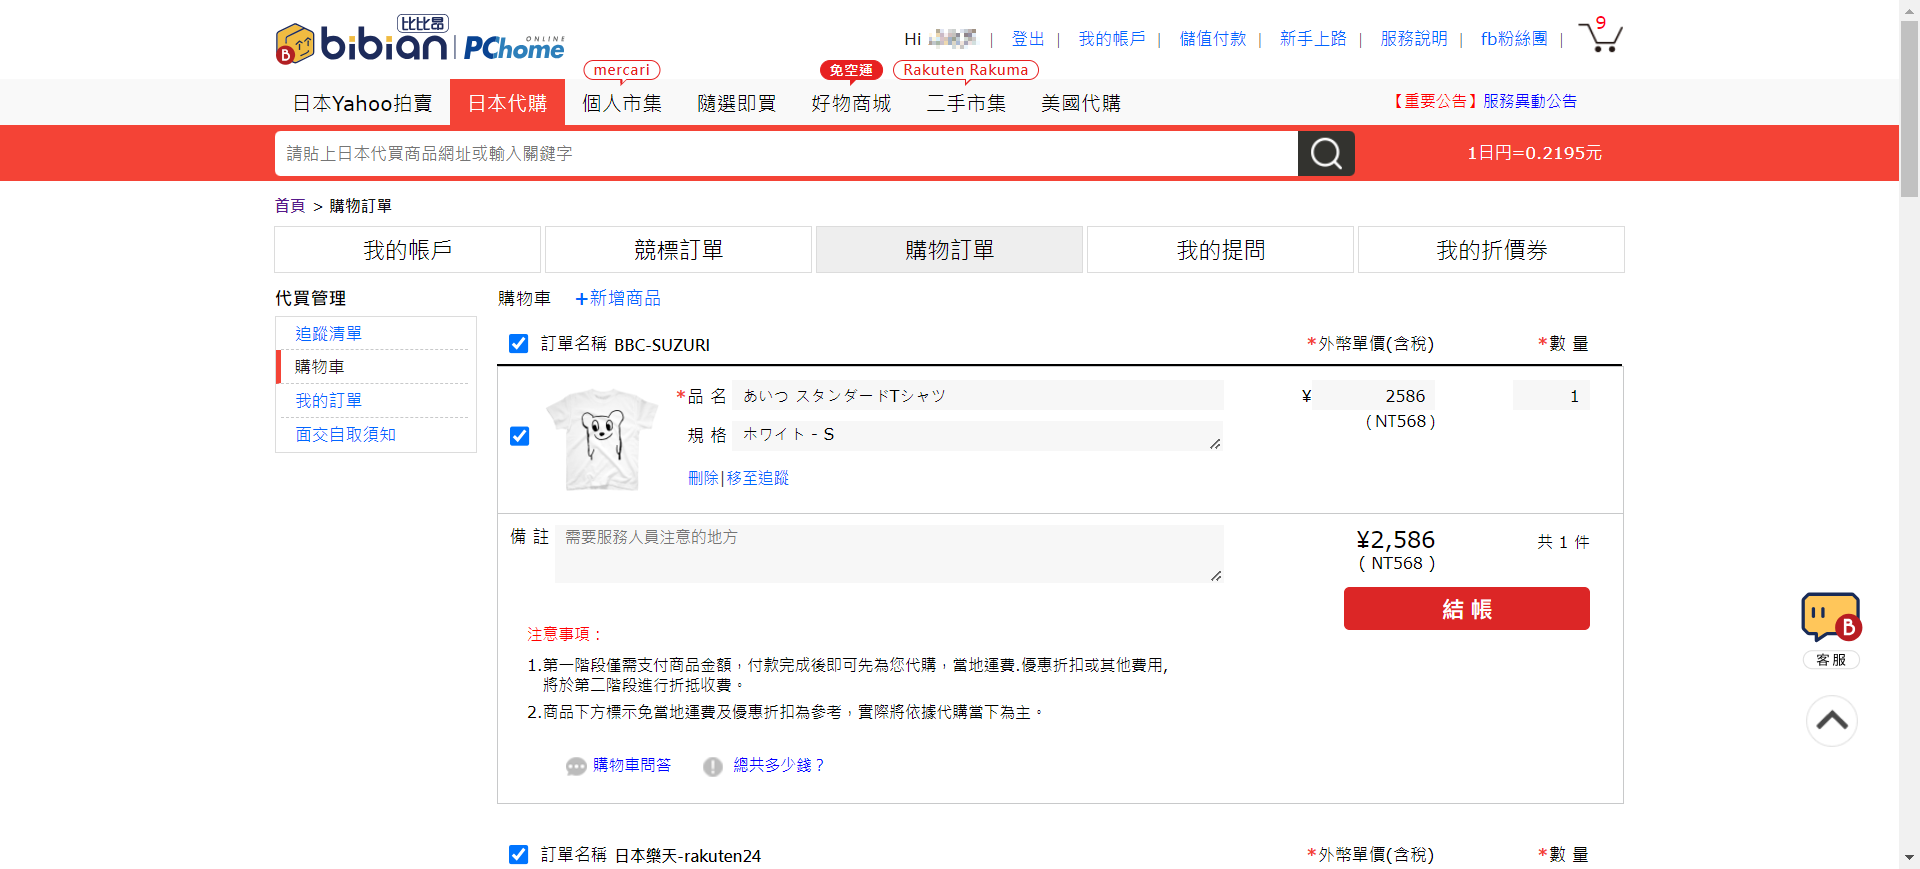Open the 日本Yahoo拍賣 tab

pyautogui.click(x=362, y=103)
